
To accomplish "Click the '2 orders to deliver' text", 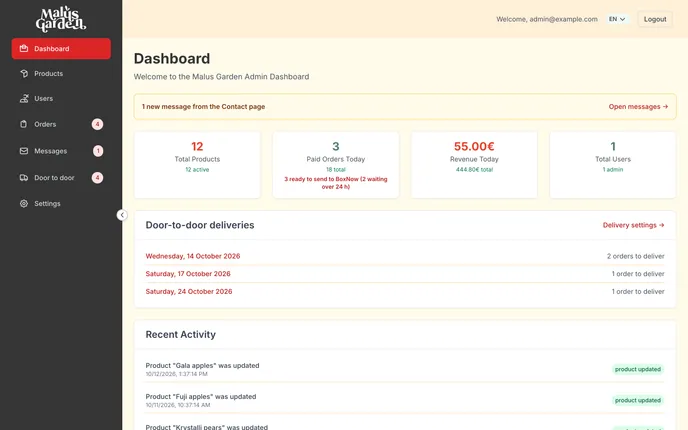I will (635, 256).
